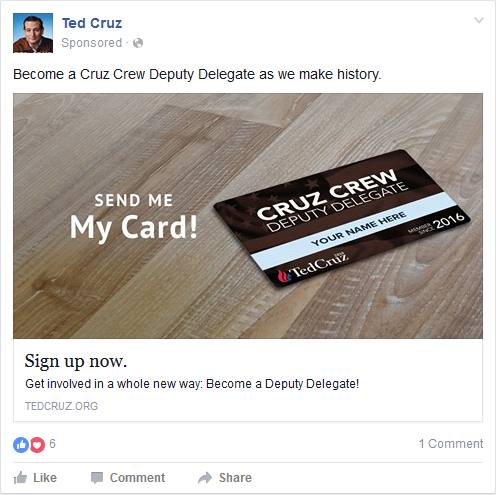Click the Become a Deputy Delegate description
496x495 pixels.
(192, 384)
